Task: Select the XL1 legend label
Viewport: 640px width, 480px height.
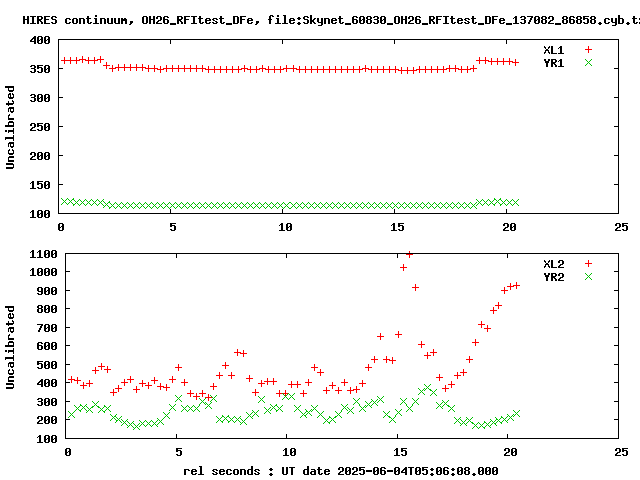Action: pos(553,49)
